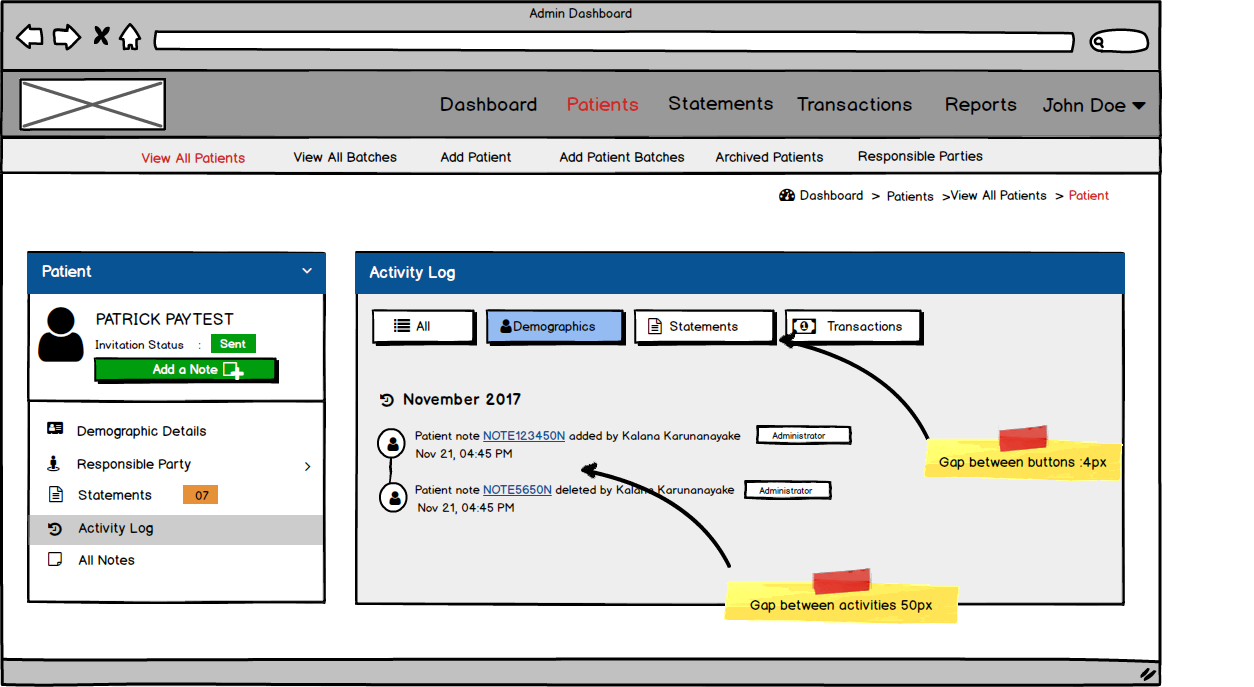The width and height of the screenshot is (1254, 687).
Task: Select View All Batches submenu
Action: [x=345, y=157]
